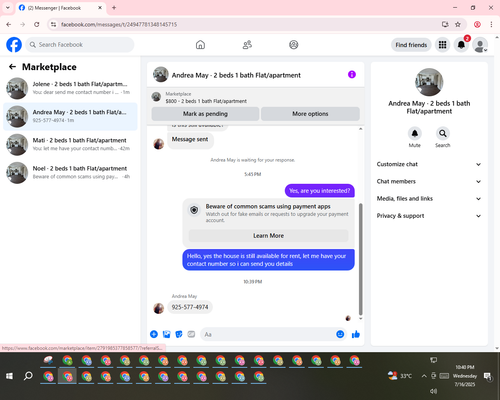Reload the page in the browser
Viewport: 500px width, 400px height.
[x=37, y=24]
